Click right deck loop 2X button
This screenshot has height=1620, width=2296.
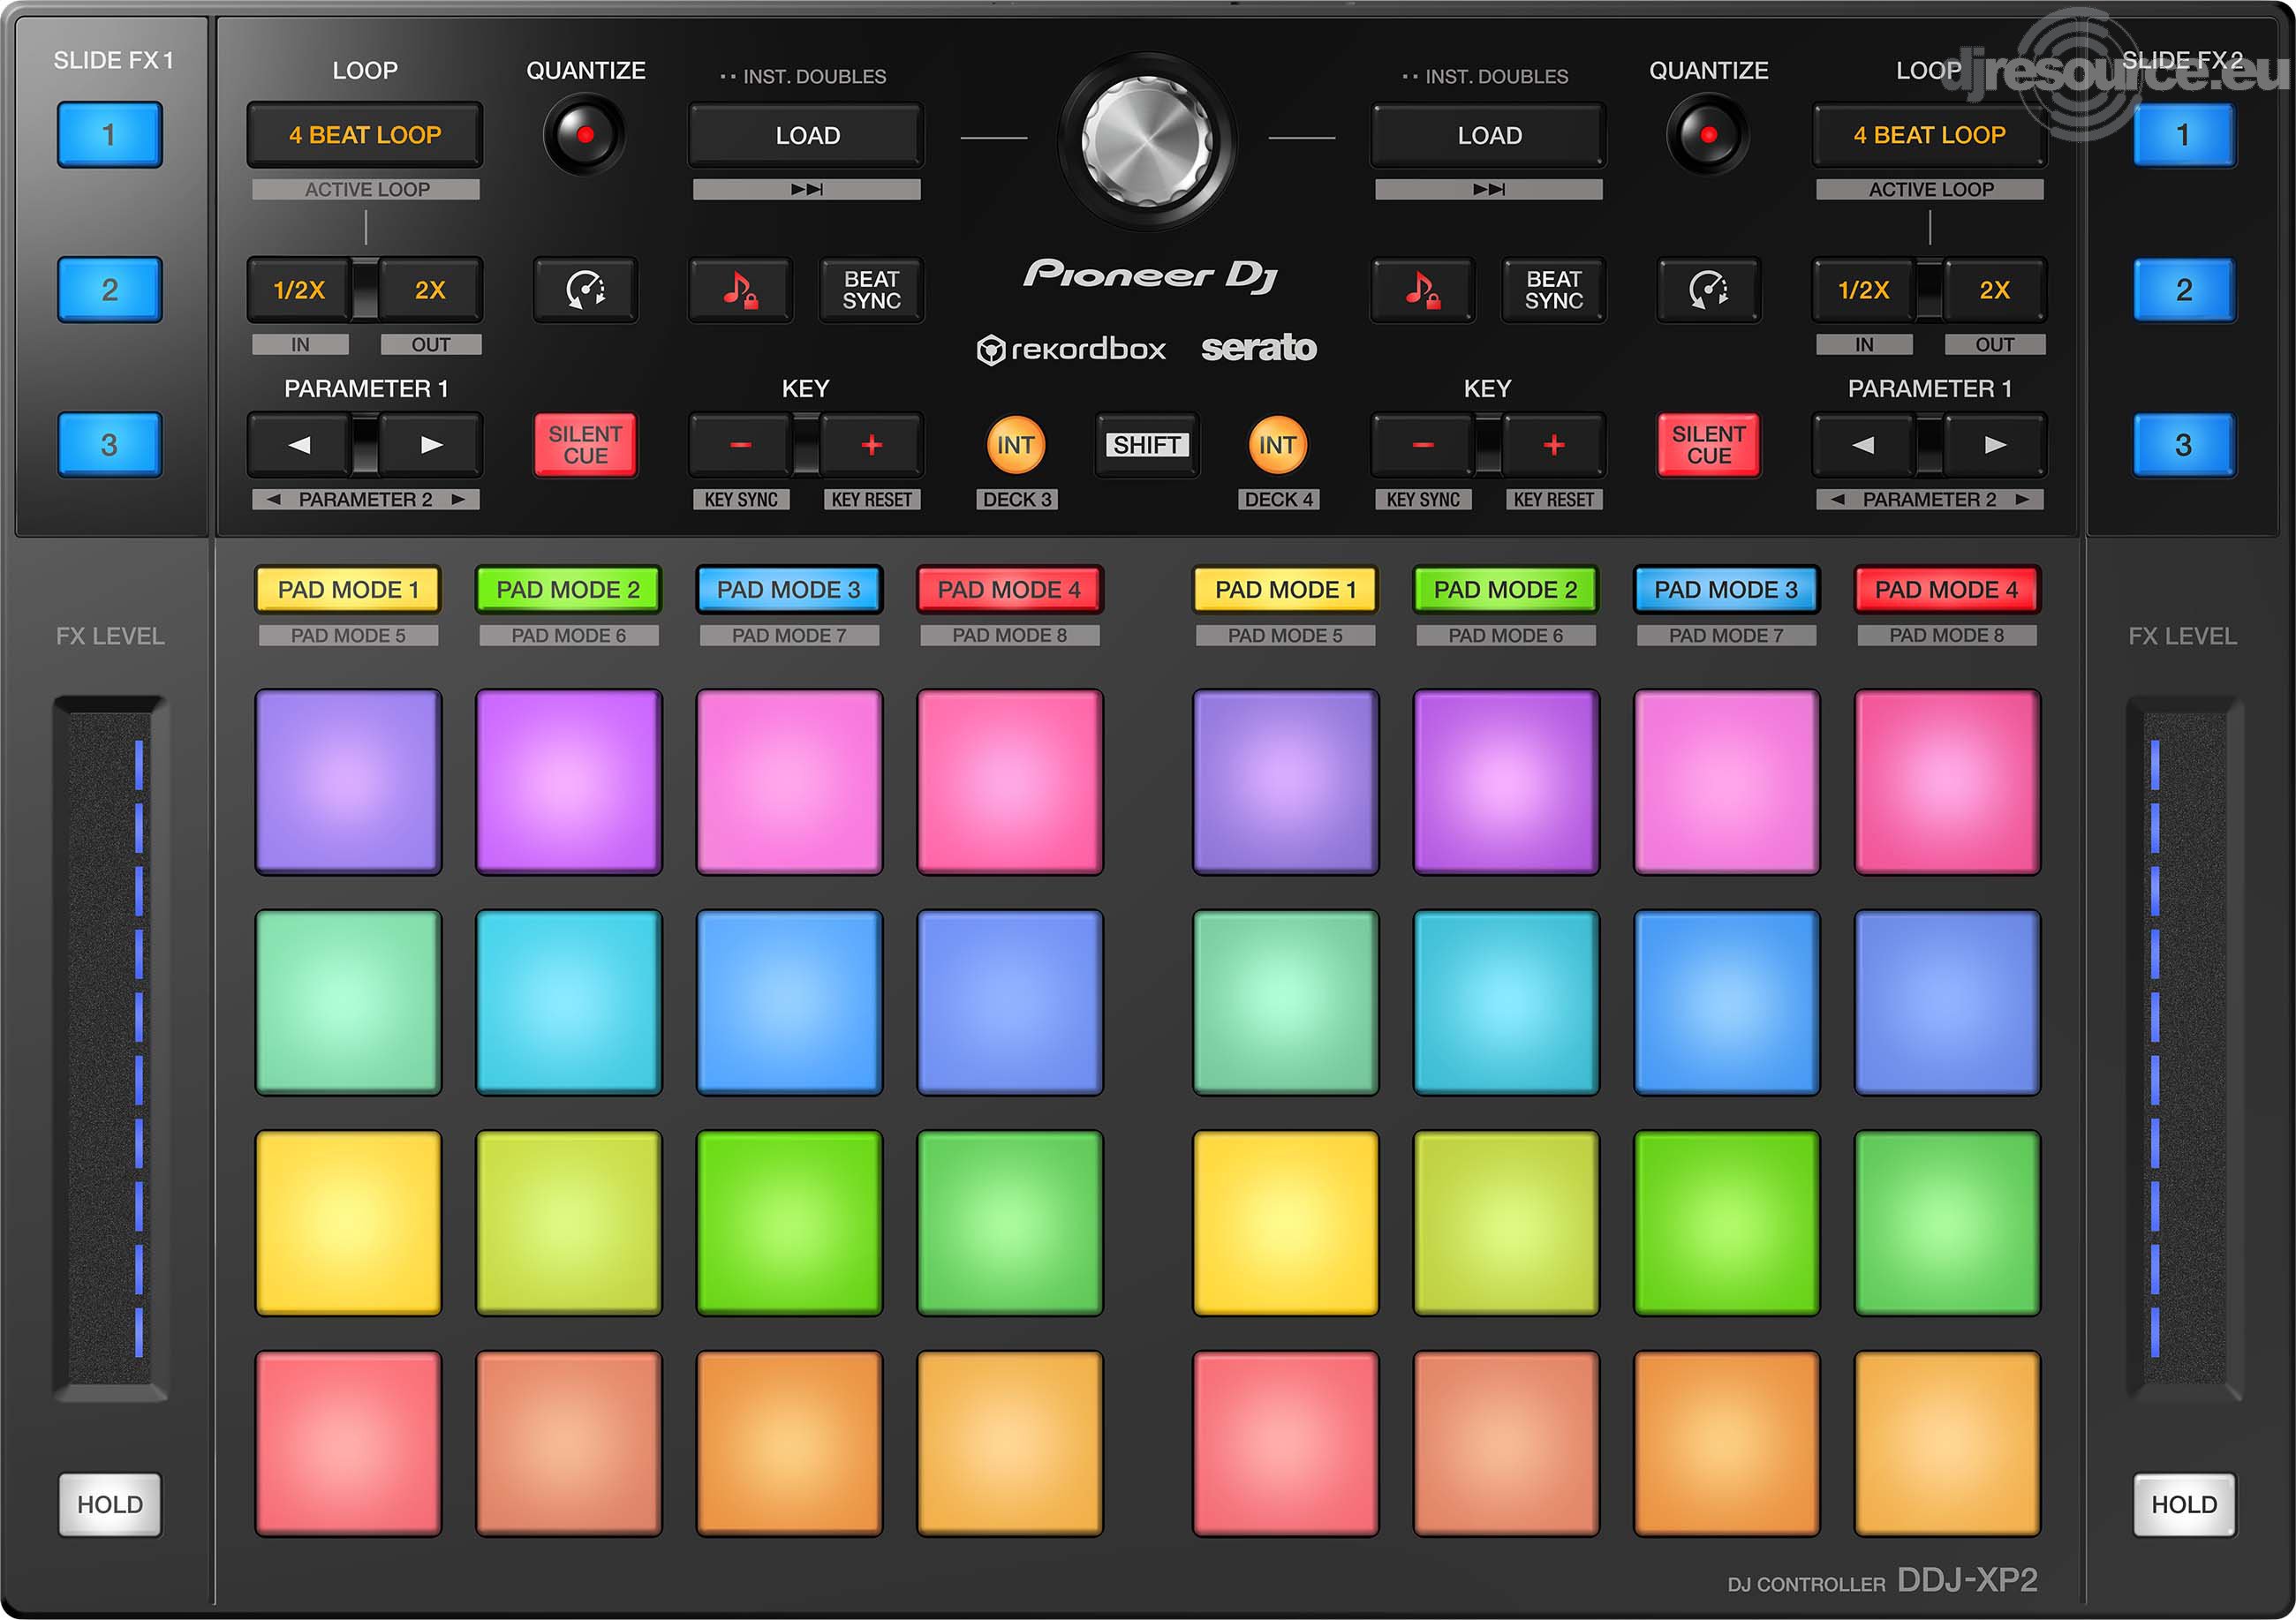[1995, 290]
